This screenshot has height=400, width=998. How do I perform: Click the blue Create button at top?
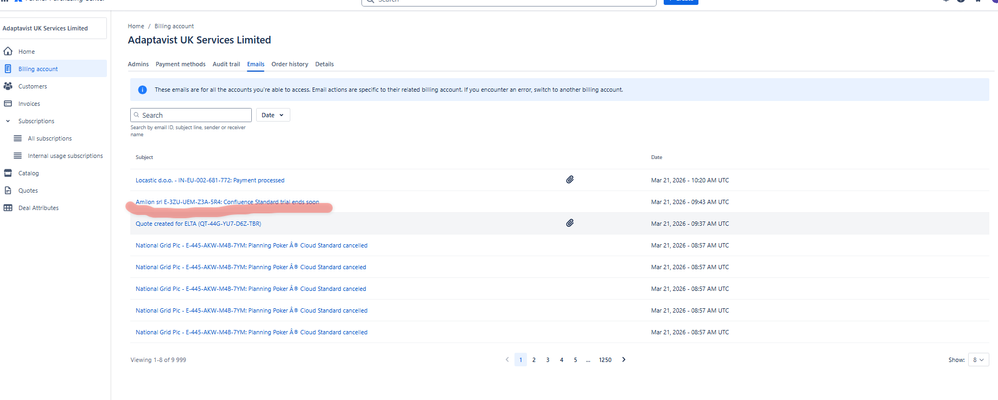(x=681, y=2)
